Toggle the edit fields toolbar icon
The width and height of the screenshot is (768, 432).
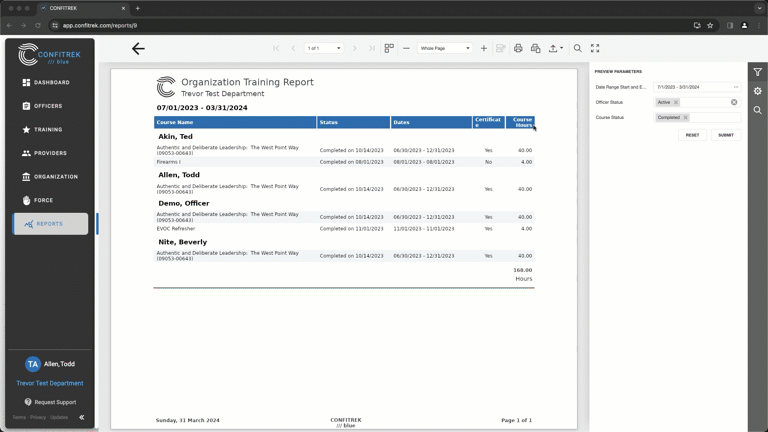[x=501, y=48]
